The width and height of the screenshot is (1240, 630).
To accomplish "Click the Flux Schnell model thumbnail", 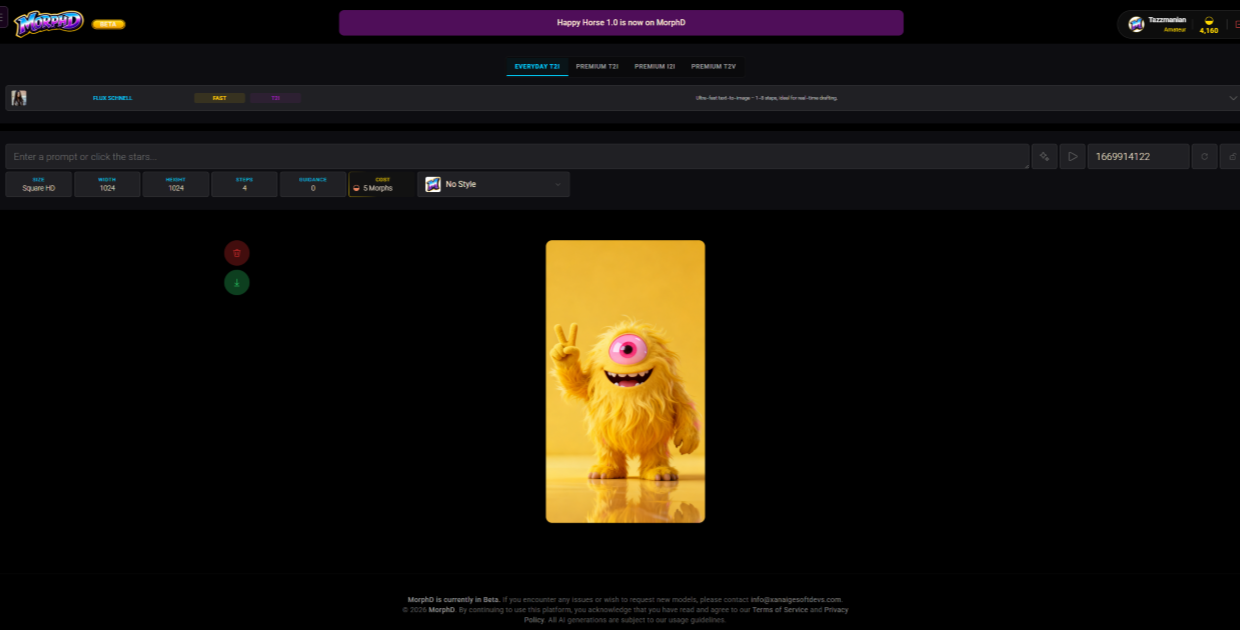I will point(19,98).
